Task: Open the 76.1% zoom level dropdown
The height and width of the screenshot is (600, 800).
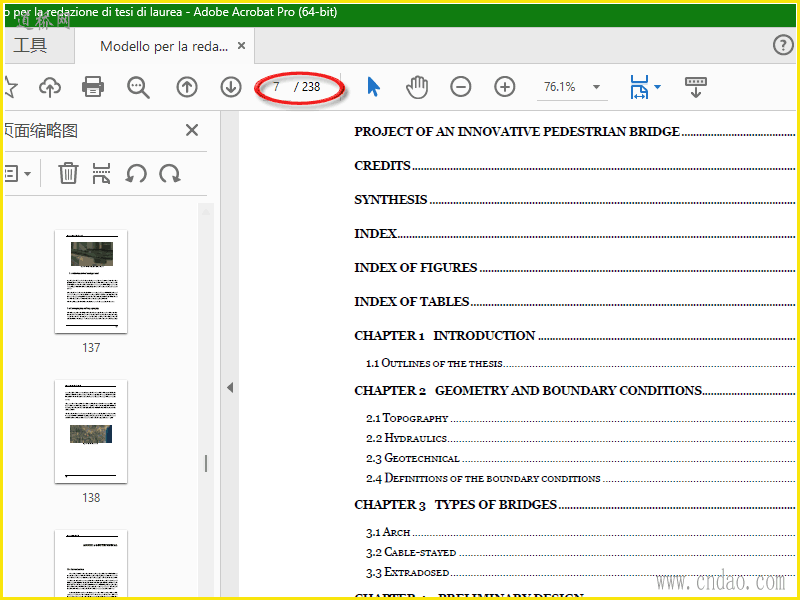Action: [x=596, y=87]
